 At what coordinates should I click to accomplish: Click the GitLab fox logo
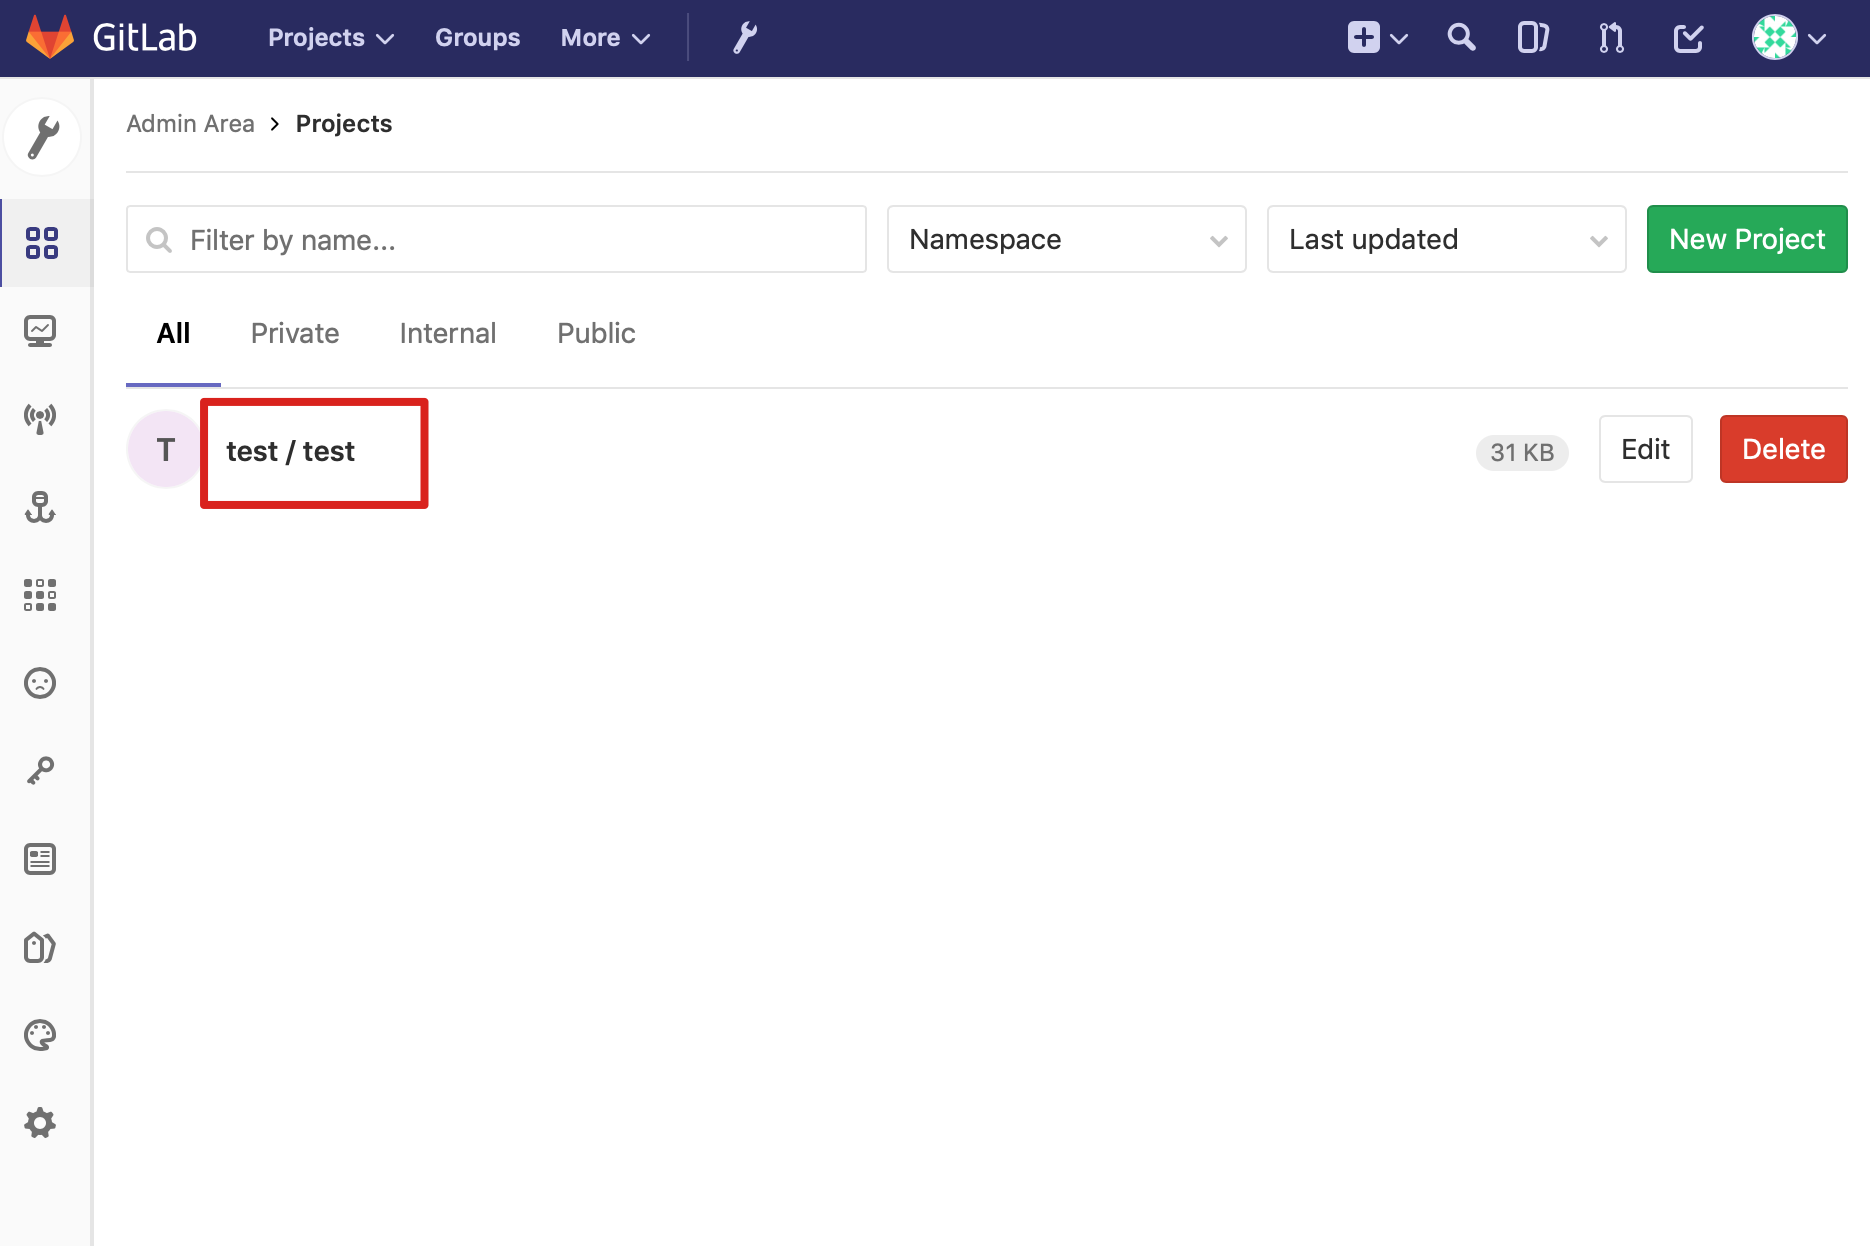(49, 37)
